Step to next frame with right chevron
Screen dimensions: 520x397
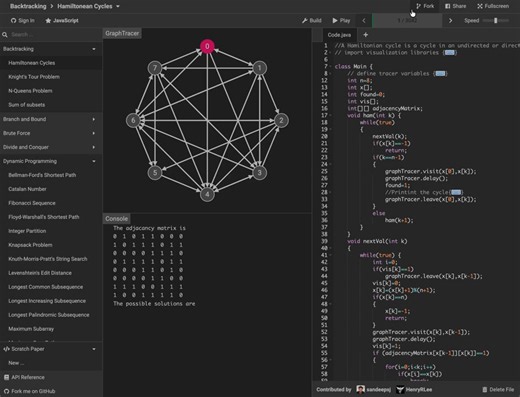pyautogui.click(x=450, y=20)
